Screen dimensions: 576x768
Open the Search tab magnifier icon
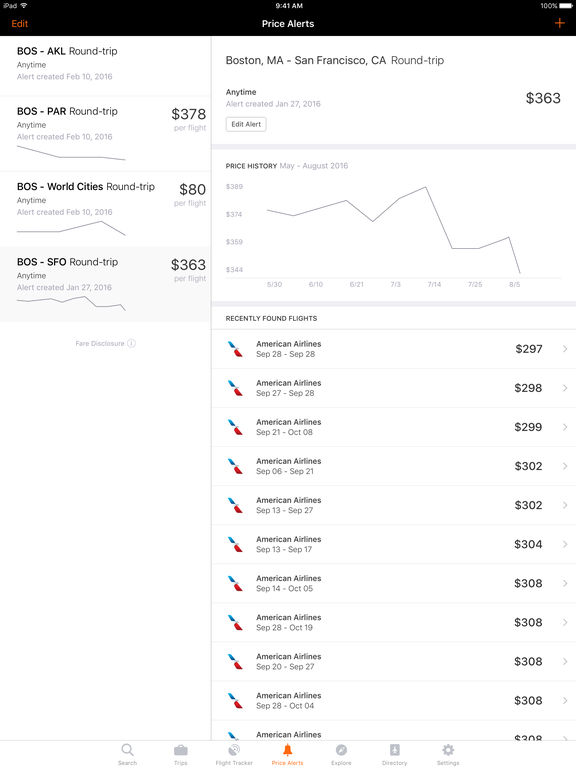(x=127, y=750)
